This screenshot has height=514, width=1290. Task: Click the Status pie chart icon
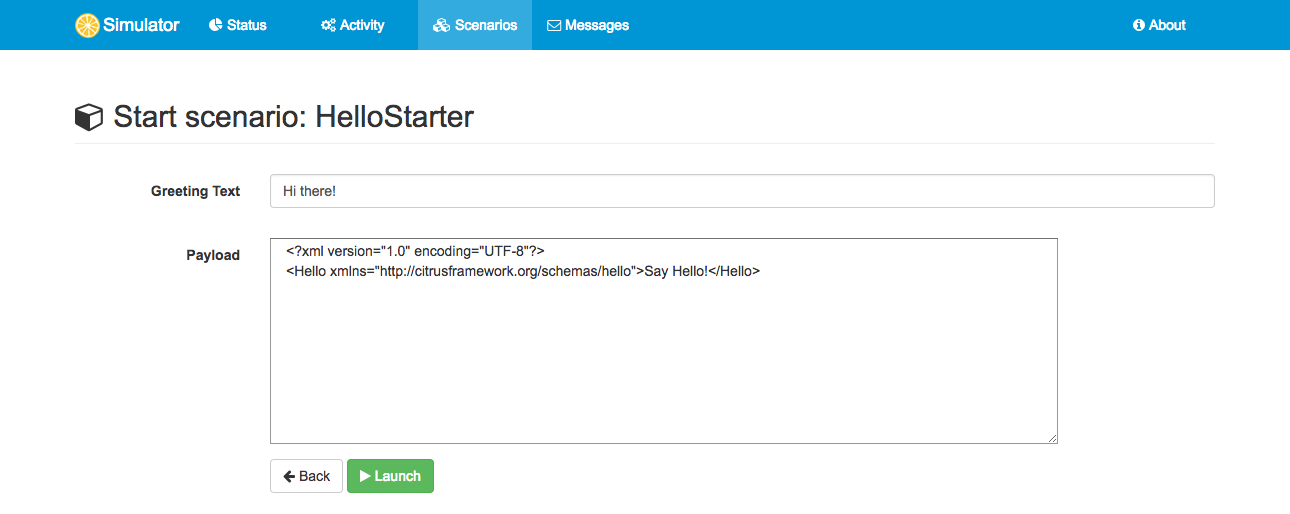[x=215, y=25]
